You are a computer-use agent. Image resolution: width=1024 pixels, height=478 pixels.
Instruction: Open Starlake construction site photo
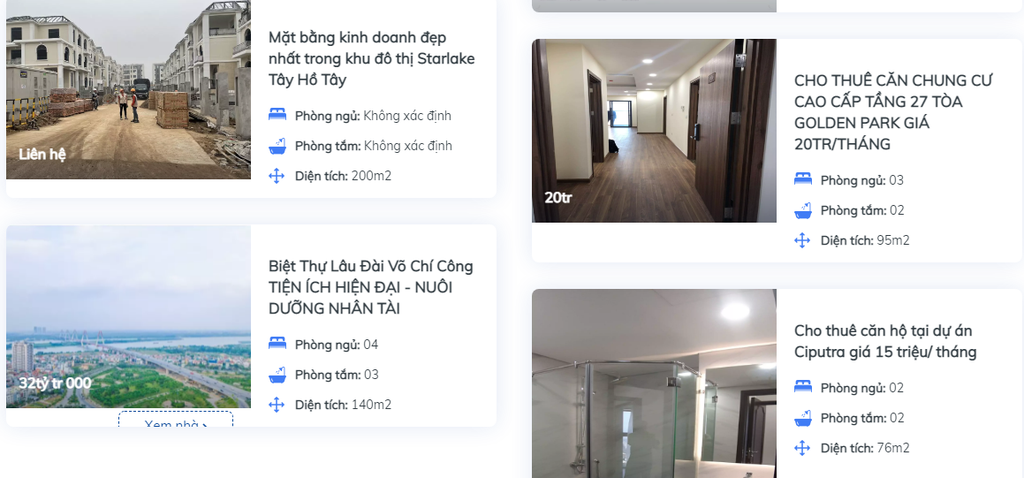129,89
